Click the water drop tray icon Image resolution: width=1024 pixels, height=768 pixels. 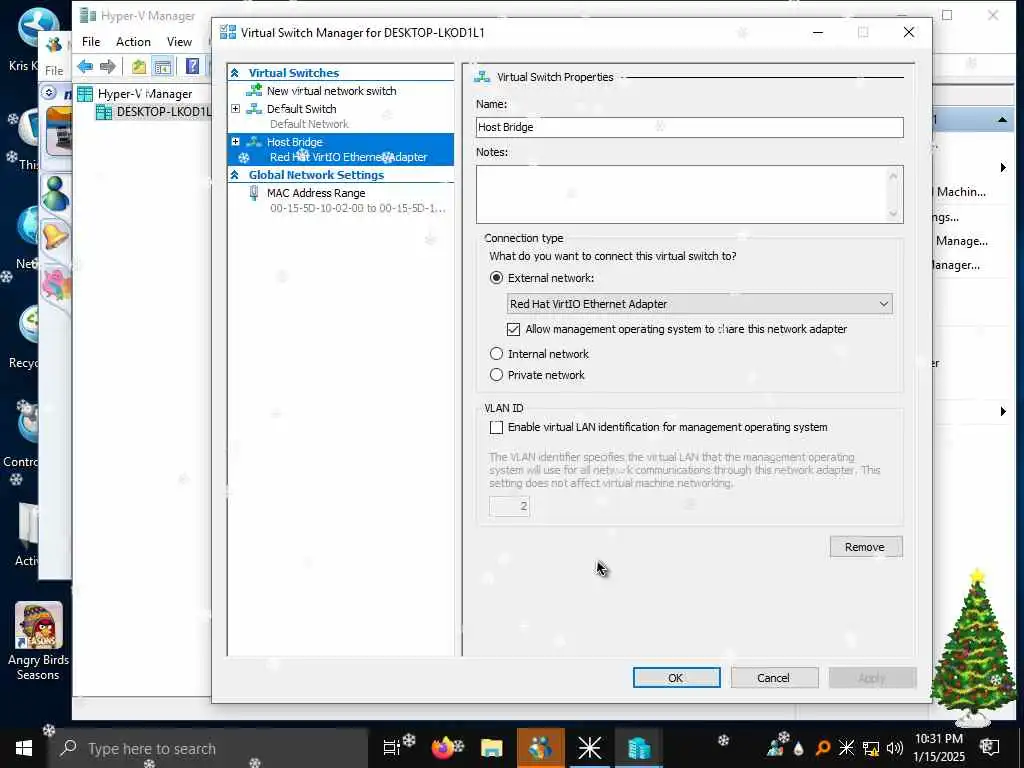[798, 748]
